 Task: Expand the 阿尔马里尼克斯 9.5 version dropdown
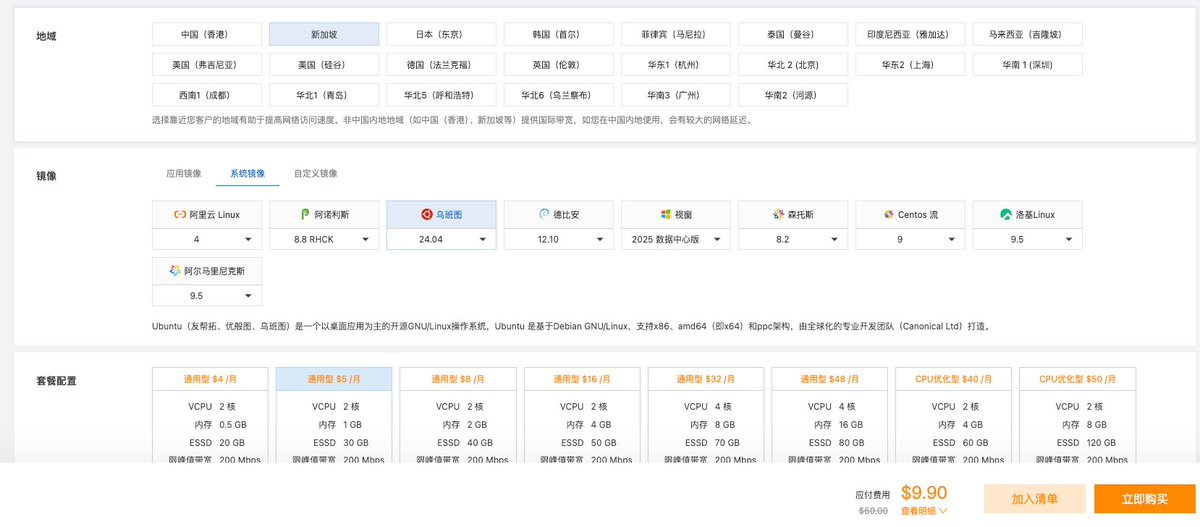(x=207, y=296)
